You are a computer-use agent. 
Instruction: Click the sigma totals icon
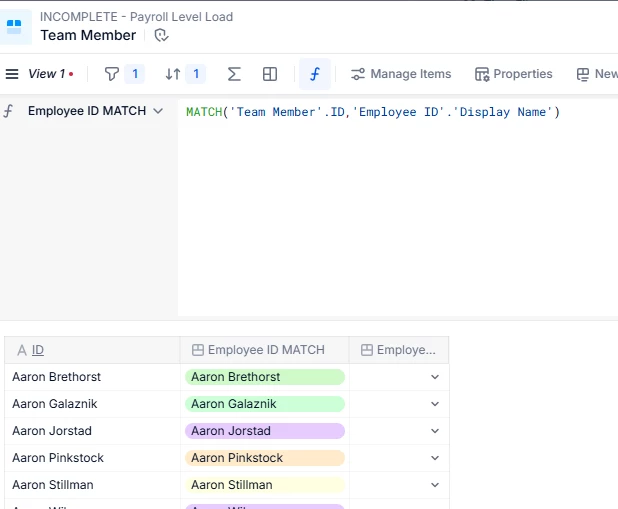pyautogui.click(x=234, y=74)
